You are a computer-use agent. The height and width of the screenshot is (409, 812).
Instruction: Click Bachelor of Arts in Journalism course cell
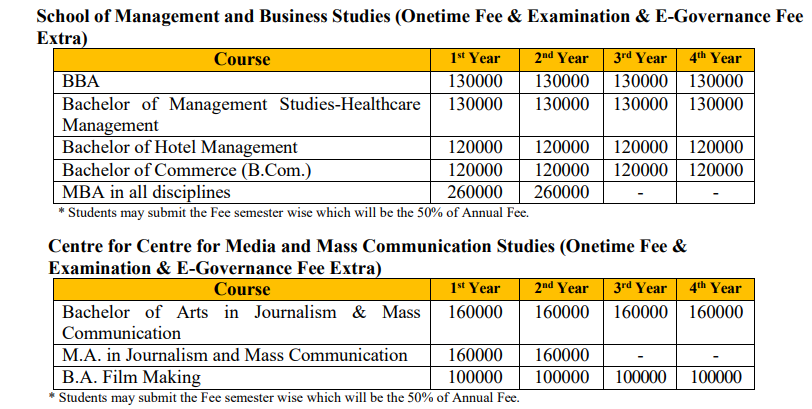241,322
